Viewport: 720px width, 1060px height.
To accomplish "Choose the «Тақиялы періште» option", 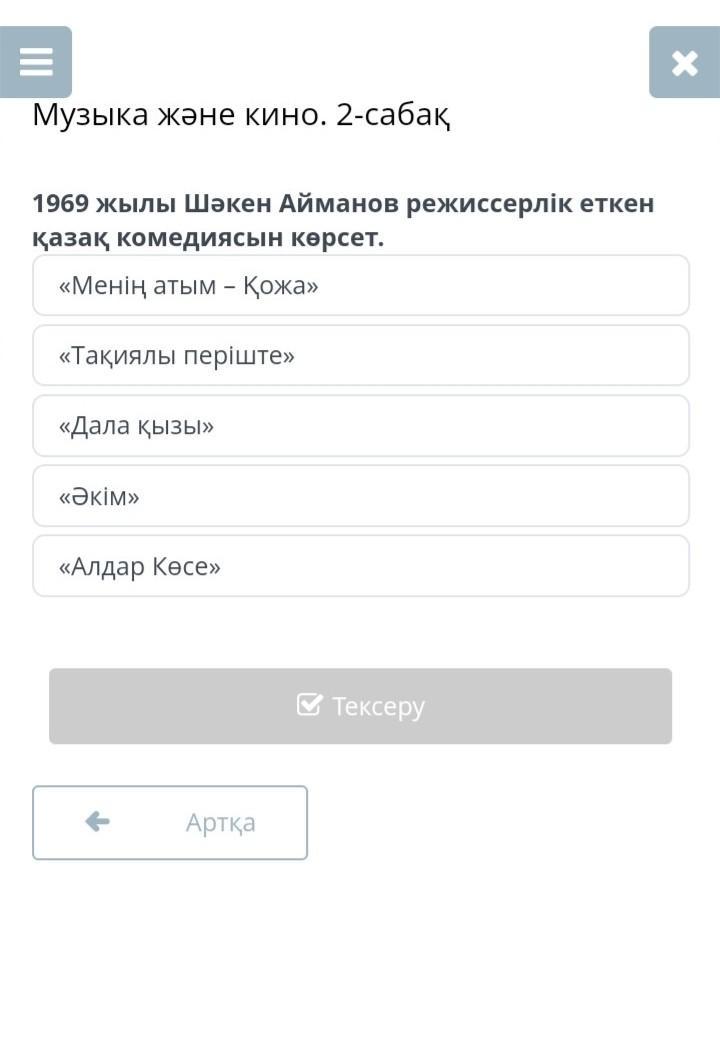I will [360, 356].
